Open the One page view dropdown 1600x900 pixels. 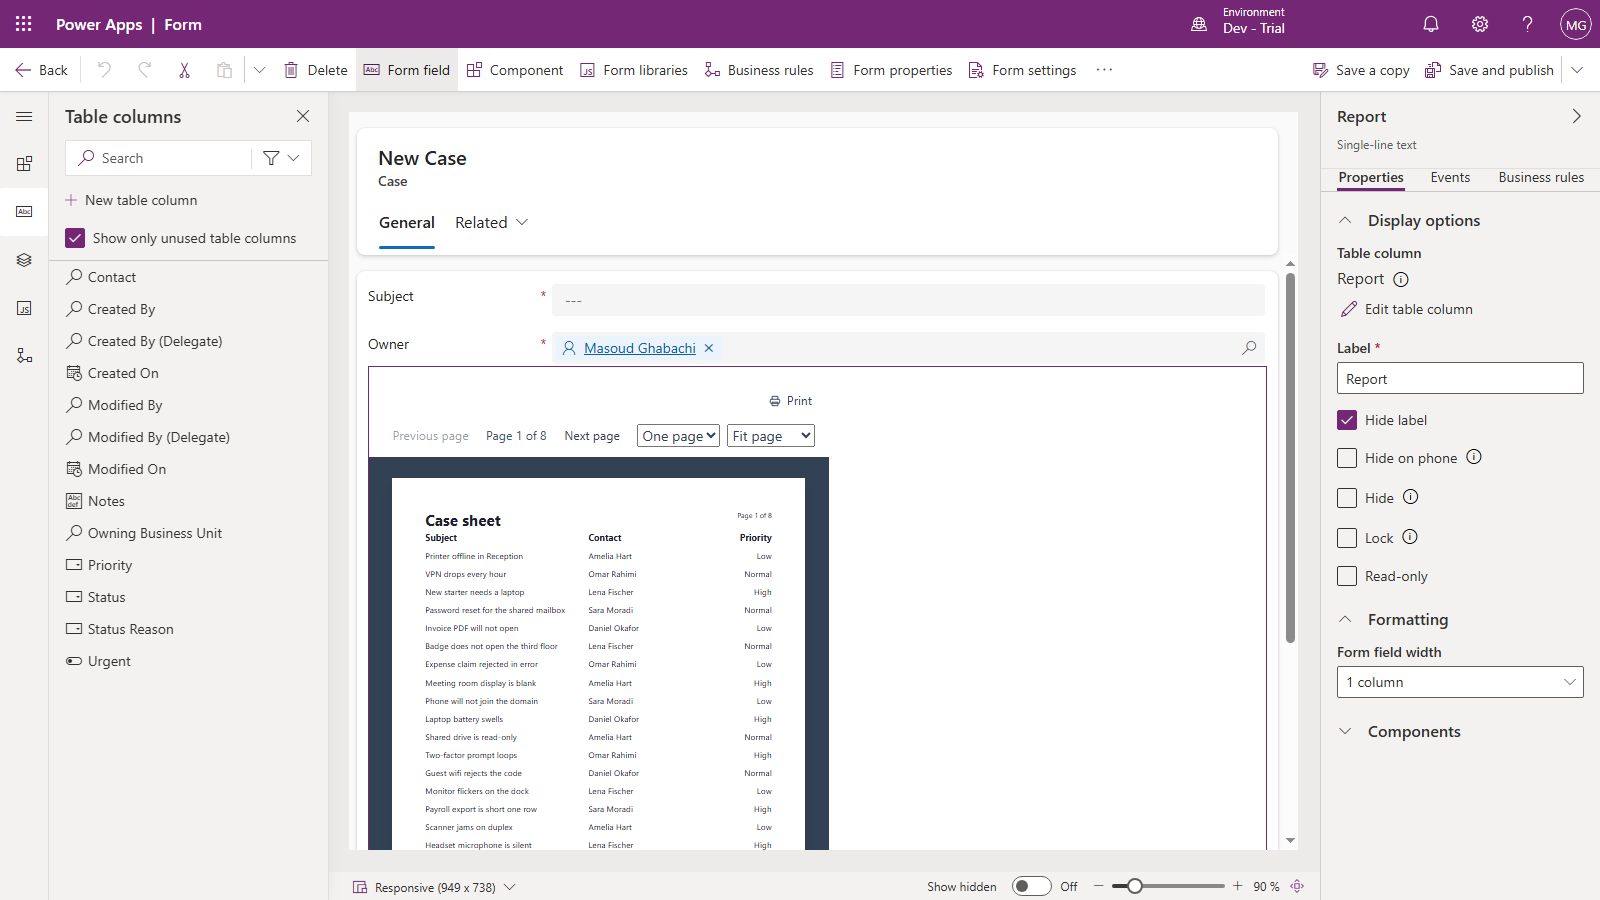(678, 436)
